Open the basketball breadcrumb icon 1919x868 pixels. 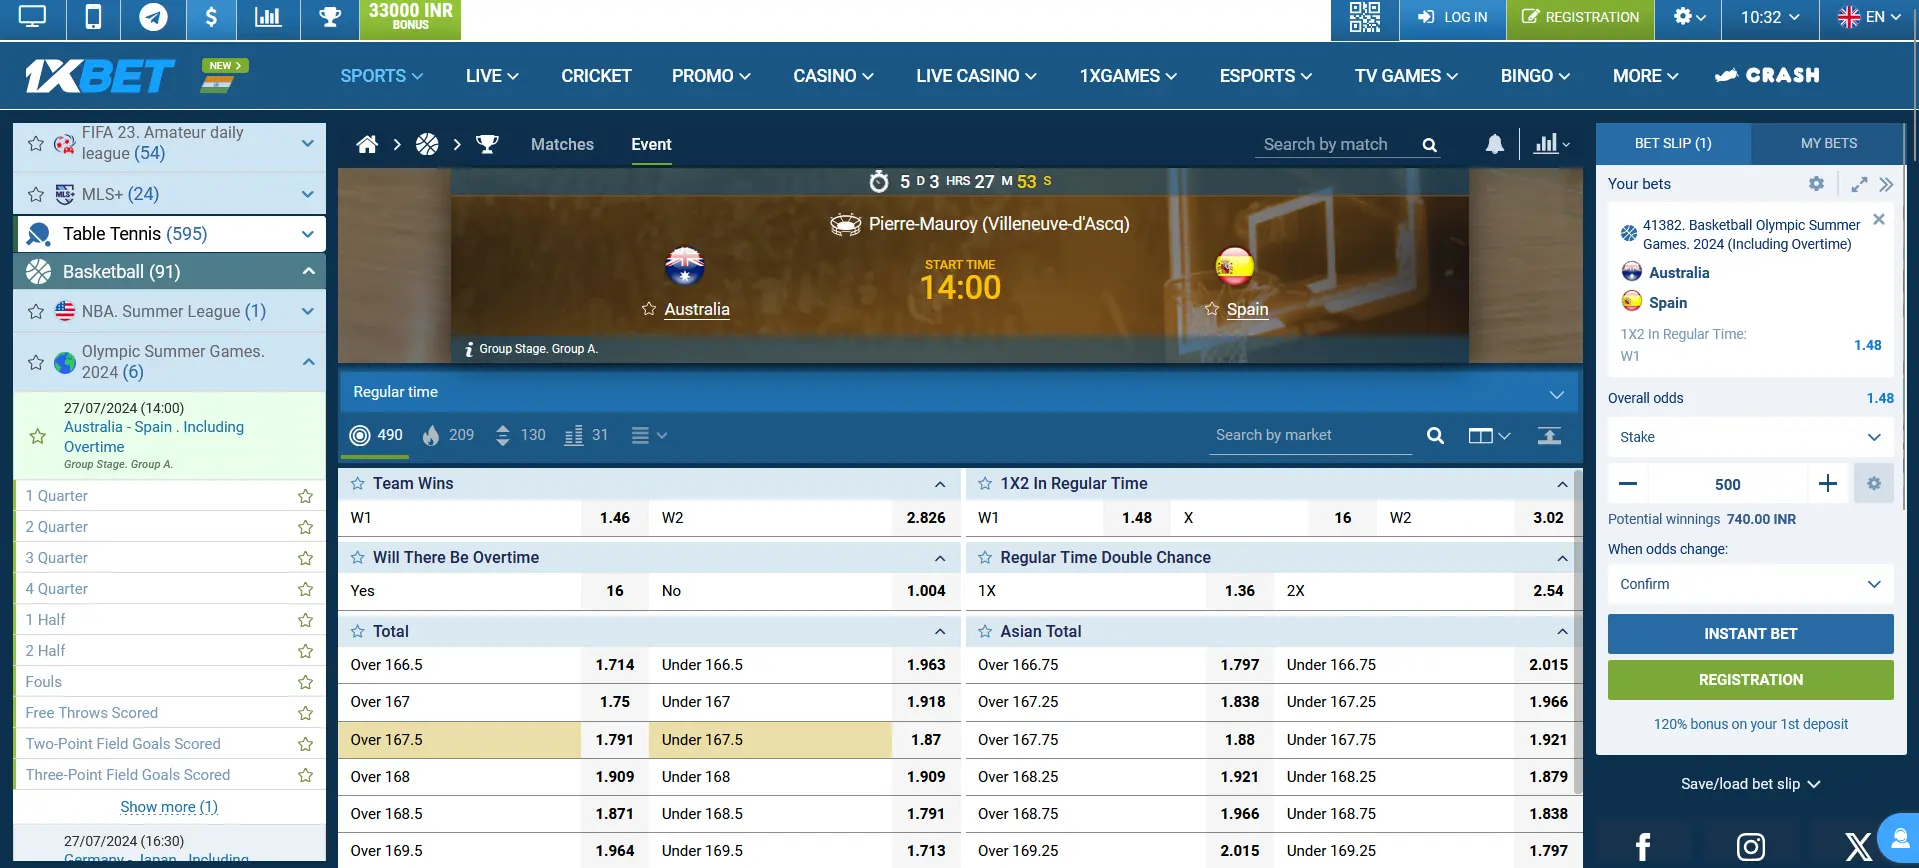click(x=427, y=145)
